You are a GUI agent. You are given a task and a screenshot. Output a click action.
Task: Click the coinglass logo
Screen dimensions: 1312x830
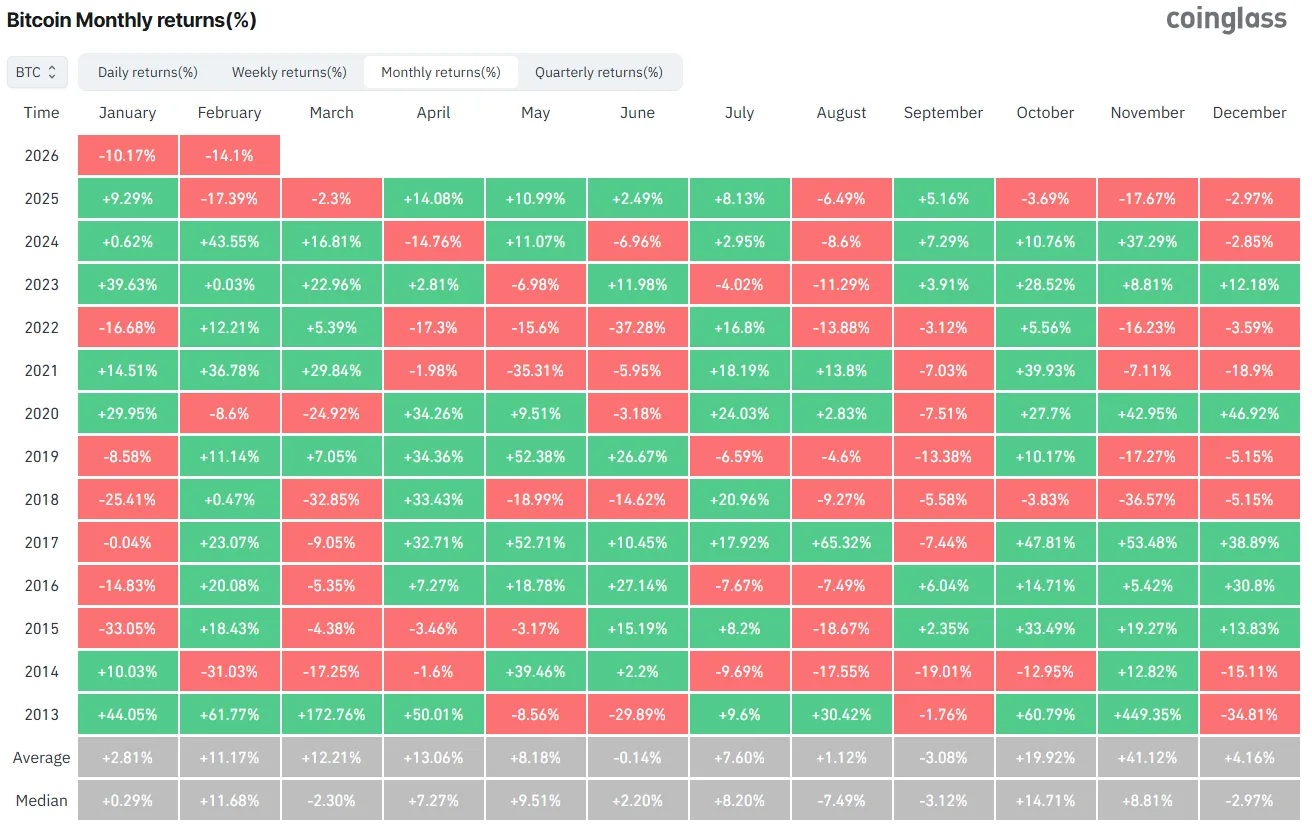tap(1226, 19)
